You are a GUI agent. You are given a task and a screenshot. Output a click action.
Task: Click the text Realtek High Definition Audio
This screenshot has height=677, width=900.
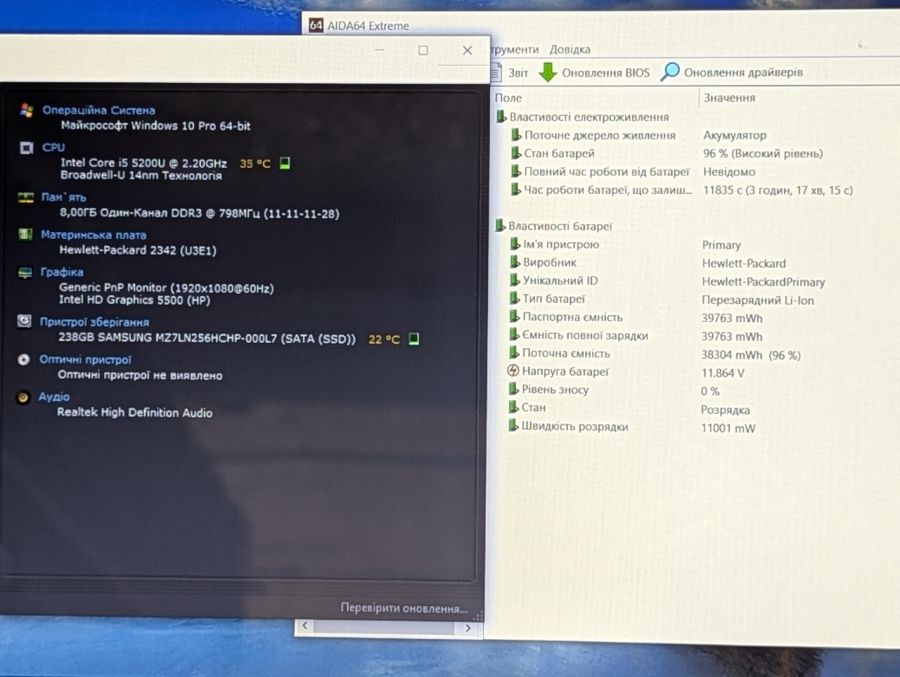134,412
